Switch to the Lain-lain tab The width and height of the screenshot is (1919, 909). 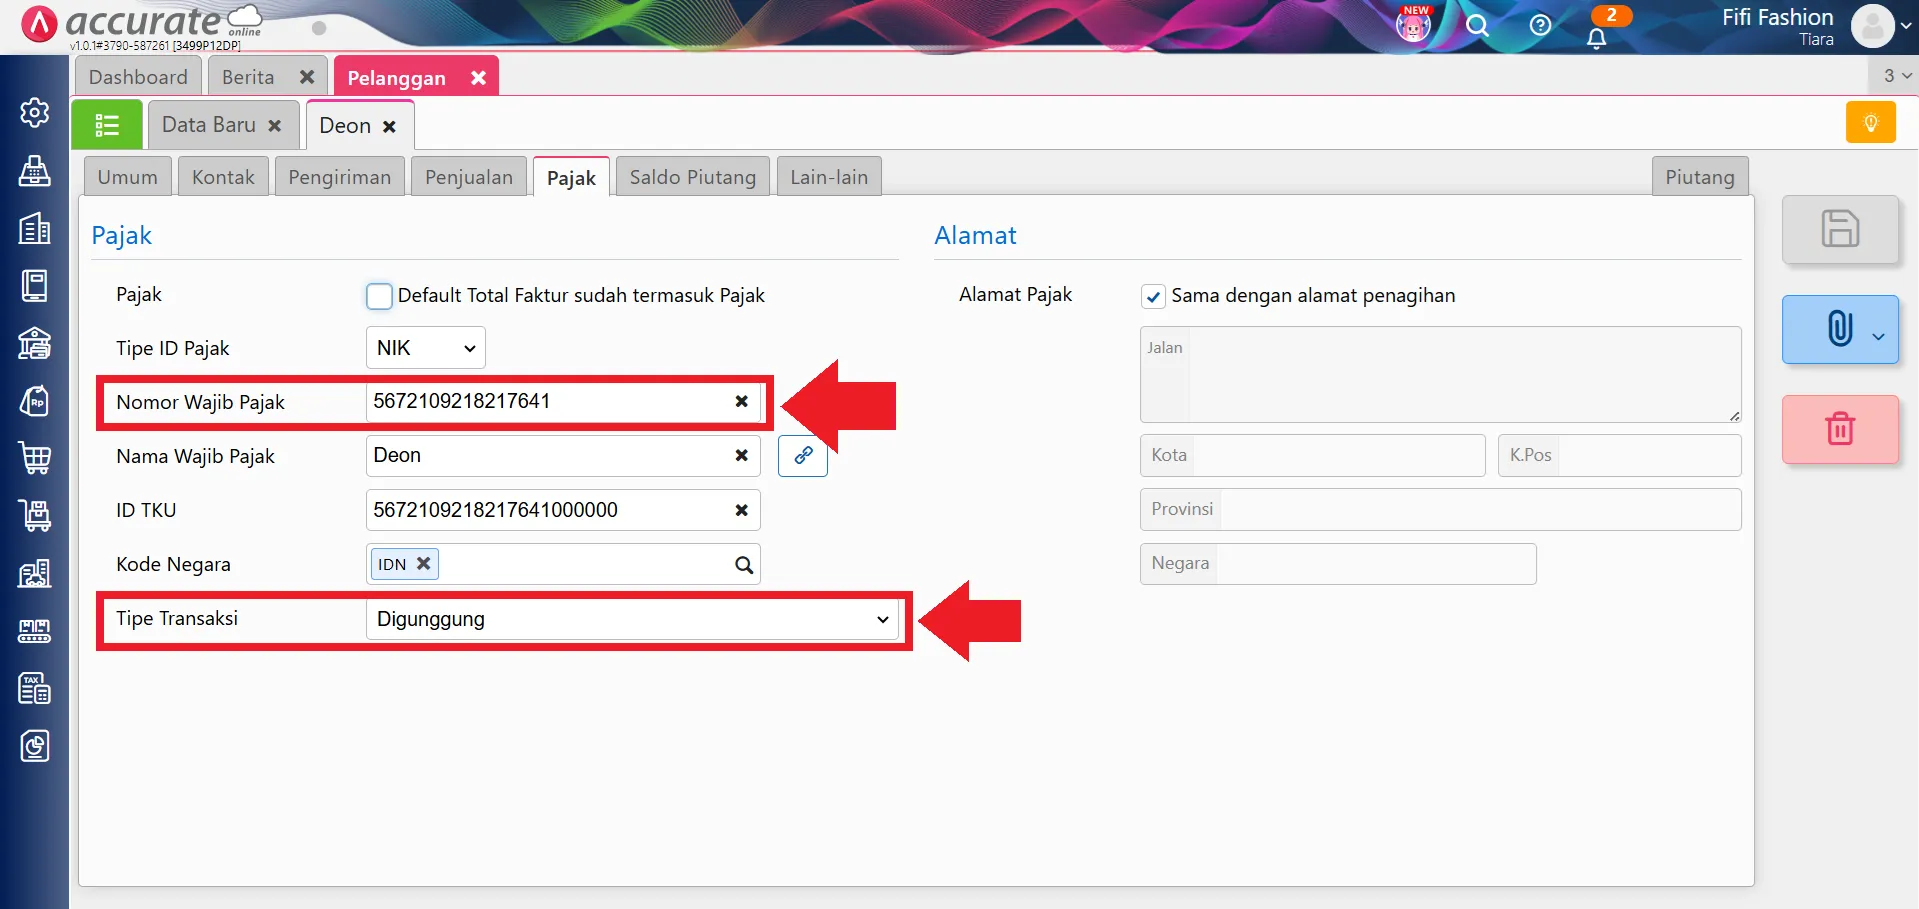click(x=829, y=177)
